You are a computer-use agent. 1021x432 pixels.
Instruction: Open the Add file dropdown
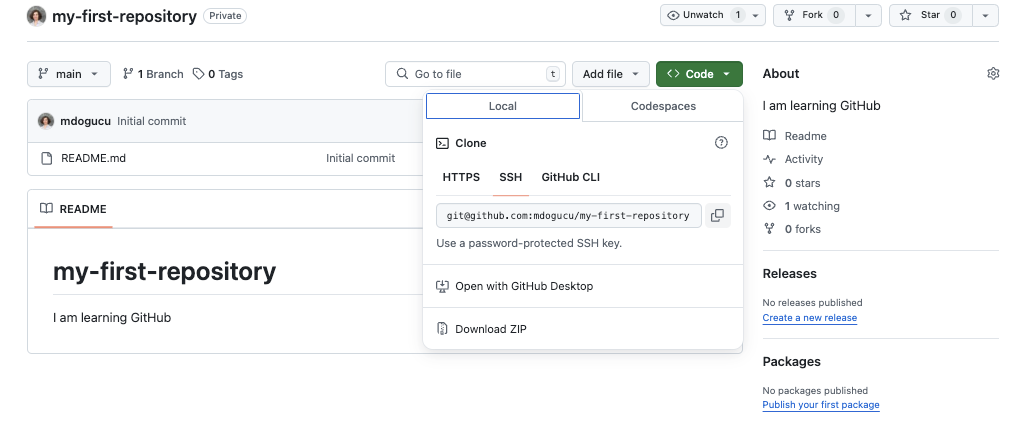[x=611, y=74]
